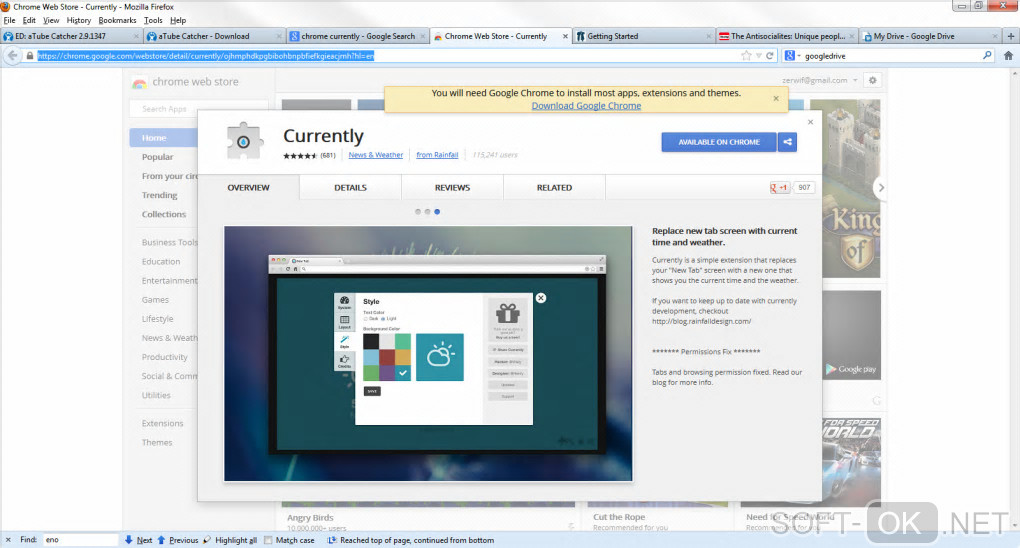Click the Currently screenshot preview image
This screenshot has height=548, width=1020.
pyautogui.click(x=428, y=353)
